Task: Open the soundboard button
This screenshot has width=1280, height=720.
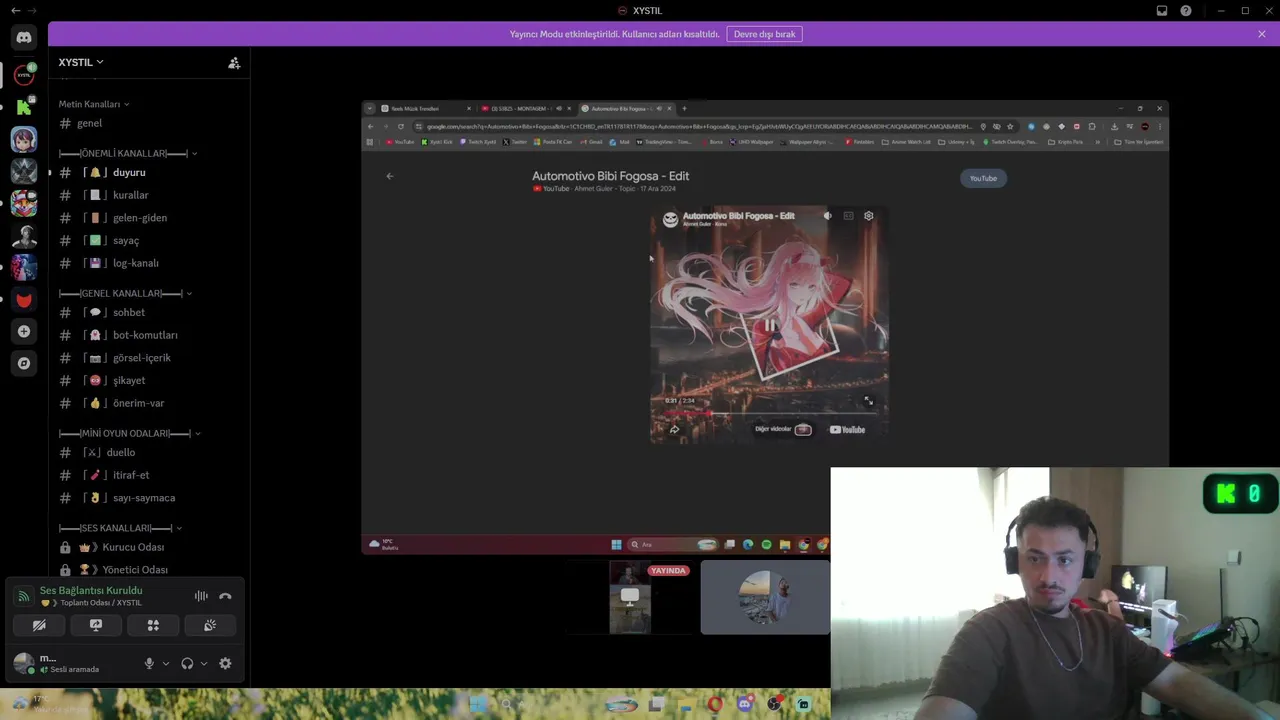Action: tap(210, 625)
